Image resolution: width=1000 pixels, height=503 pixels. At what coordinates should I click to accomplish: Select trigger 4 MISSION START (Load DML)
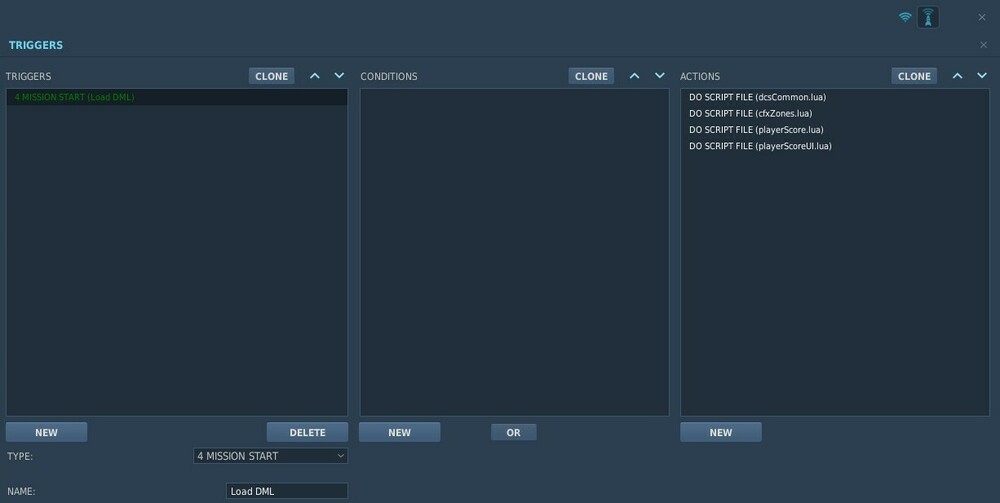click(177, 97)
